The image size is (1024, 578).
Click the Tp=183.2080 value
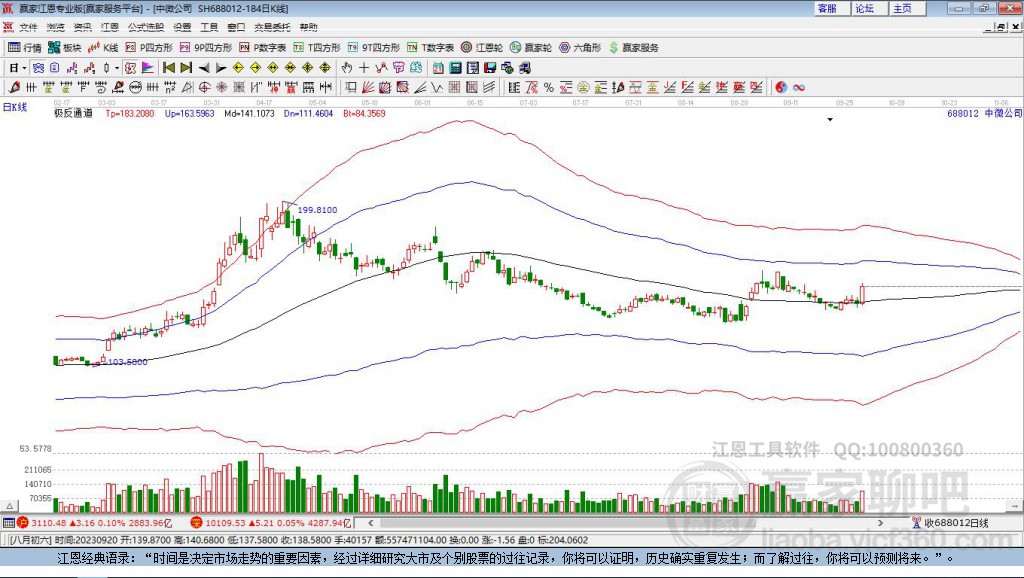point(130,113)
